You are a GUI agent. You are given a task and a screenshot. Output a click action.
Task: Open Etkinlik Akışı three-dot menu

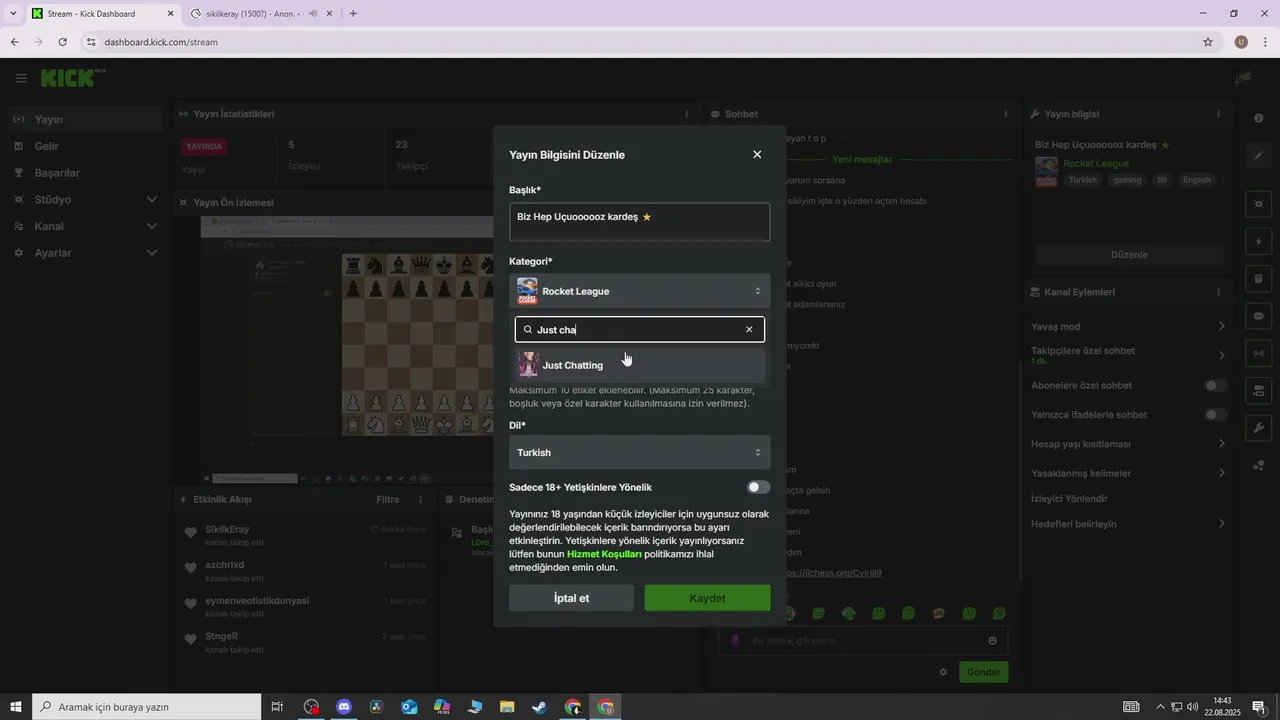pyautogui.click(x=420, y=499)
